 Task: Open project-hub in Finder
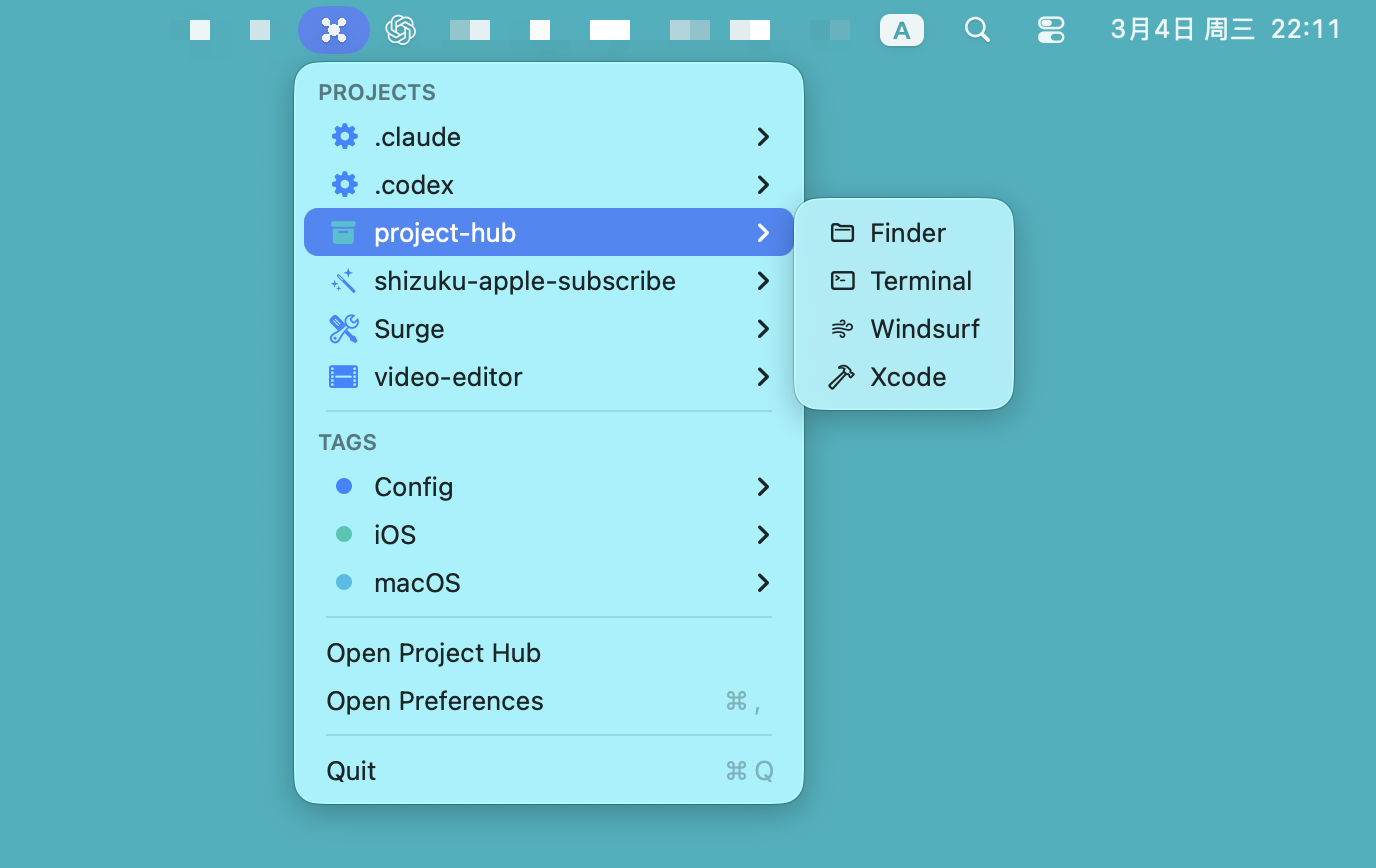[x=904, y=232]
